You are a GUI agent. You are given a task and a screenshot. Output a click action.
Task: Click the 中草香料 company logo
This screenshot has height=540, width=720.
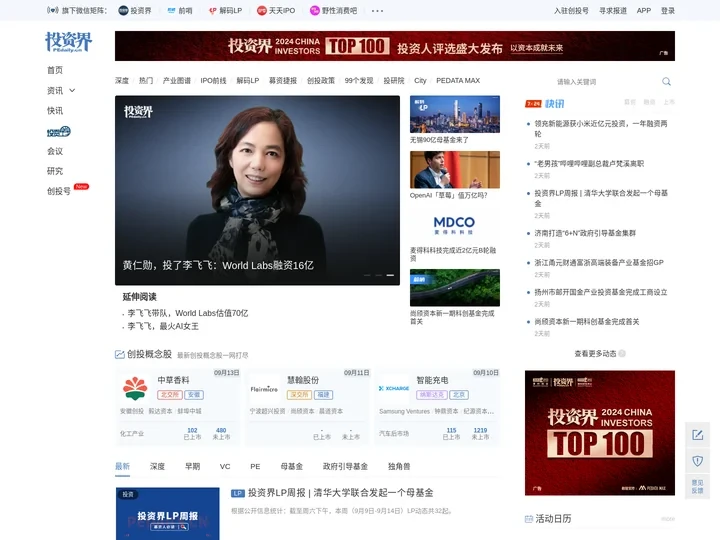coord(135,388)
